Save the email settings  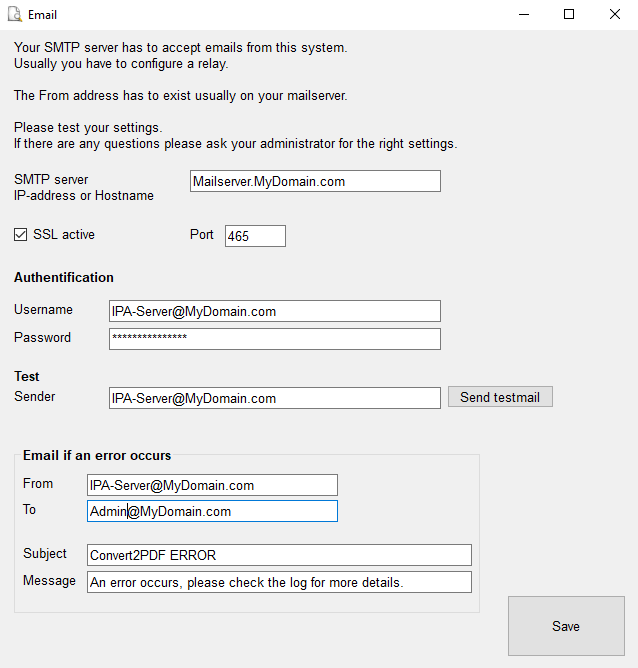pos(566,626)
